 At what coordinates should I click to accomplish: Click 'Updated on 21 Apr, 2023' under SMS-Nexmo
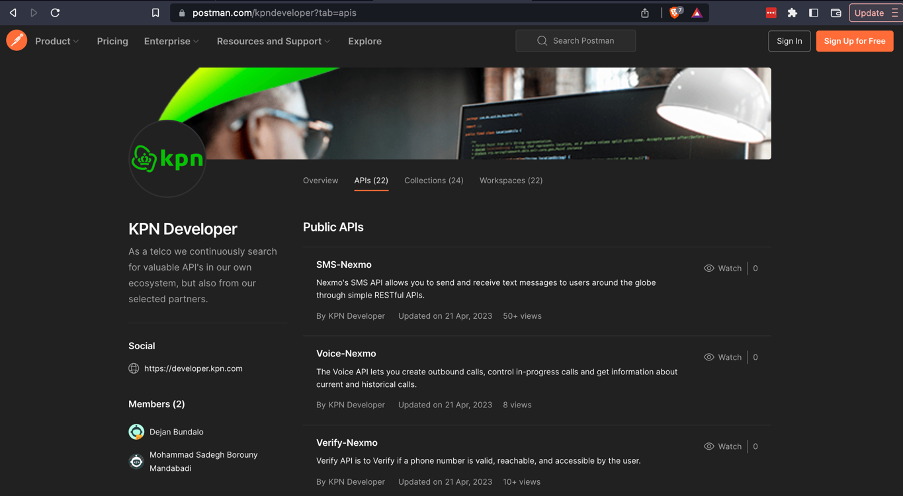coord(445,316)
